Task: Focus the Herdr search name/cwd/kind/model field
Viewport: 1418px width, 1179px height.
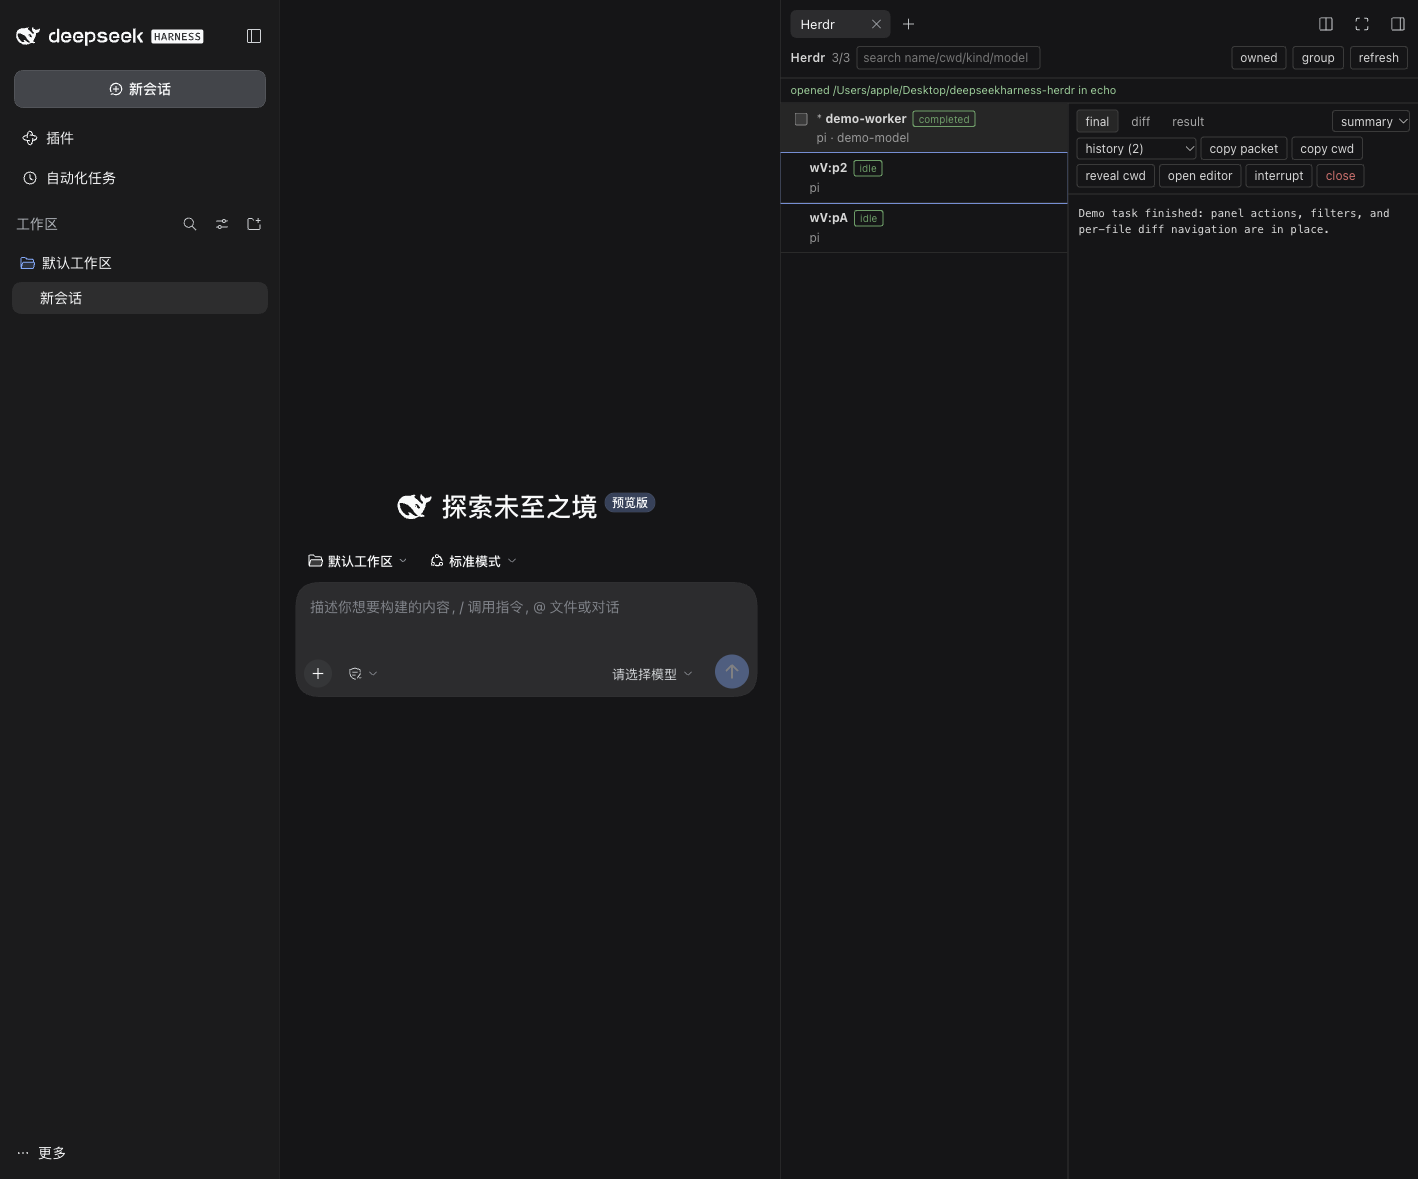Action: click(x=948, y=58)
